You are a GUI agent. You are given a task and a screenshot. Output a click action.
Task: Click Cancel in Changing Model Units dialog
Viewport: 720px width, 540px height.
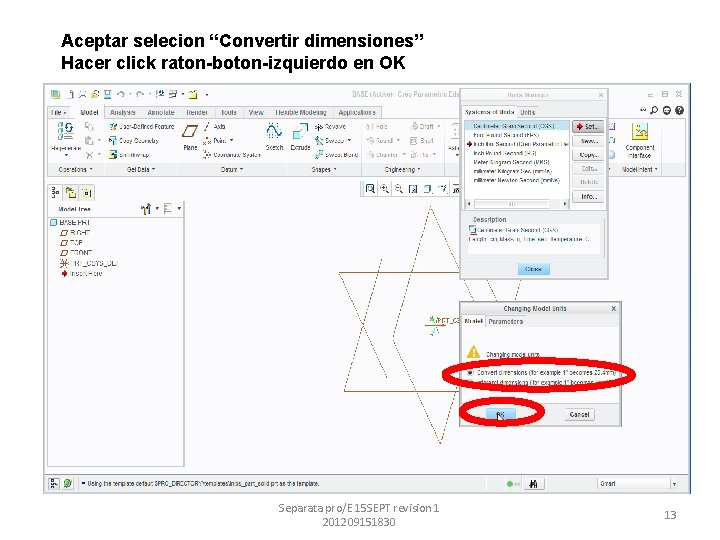tap(579, 414)
